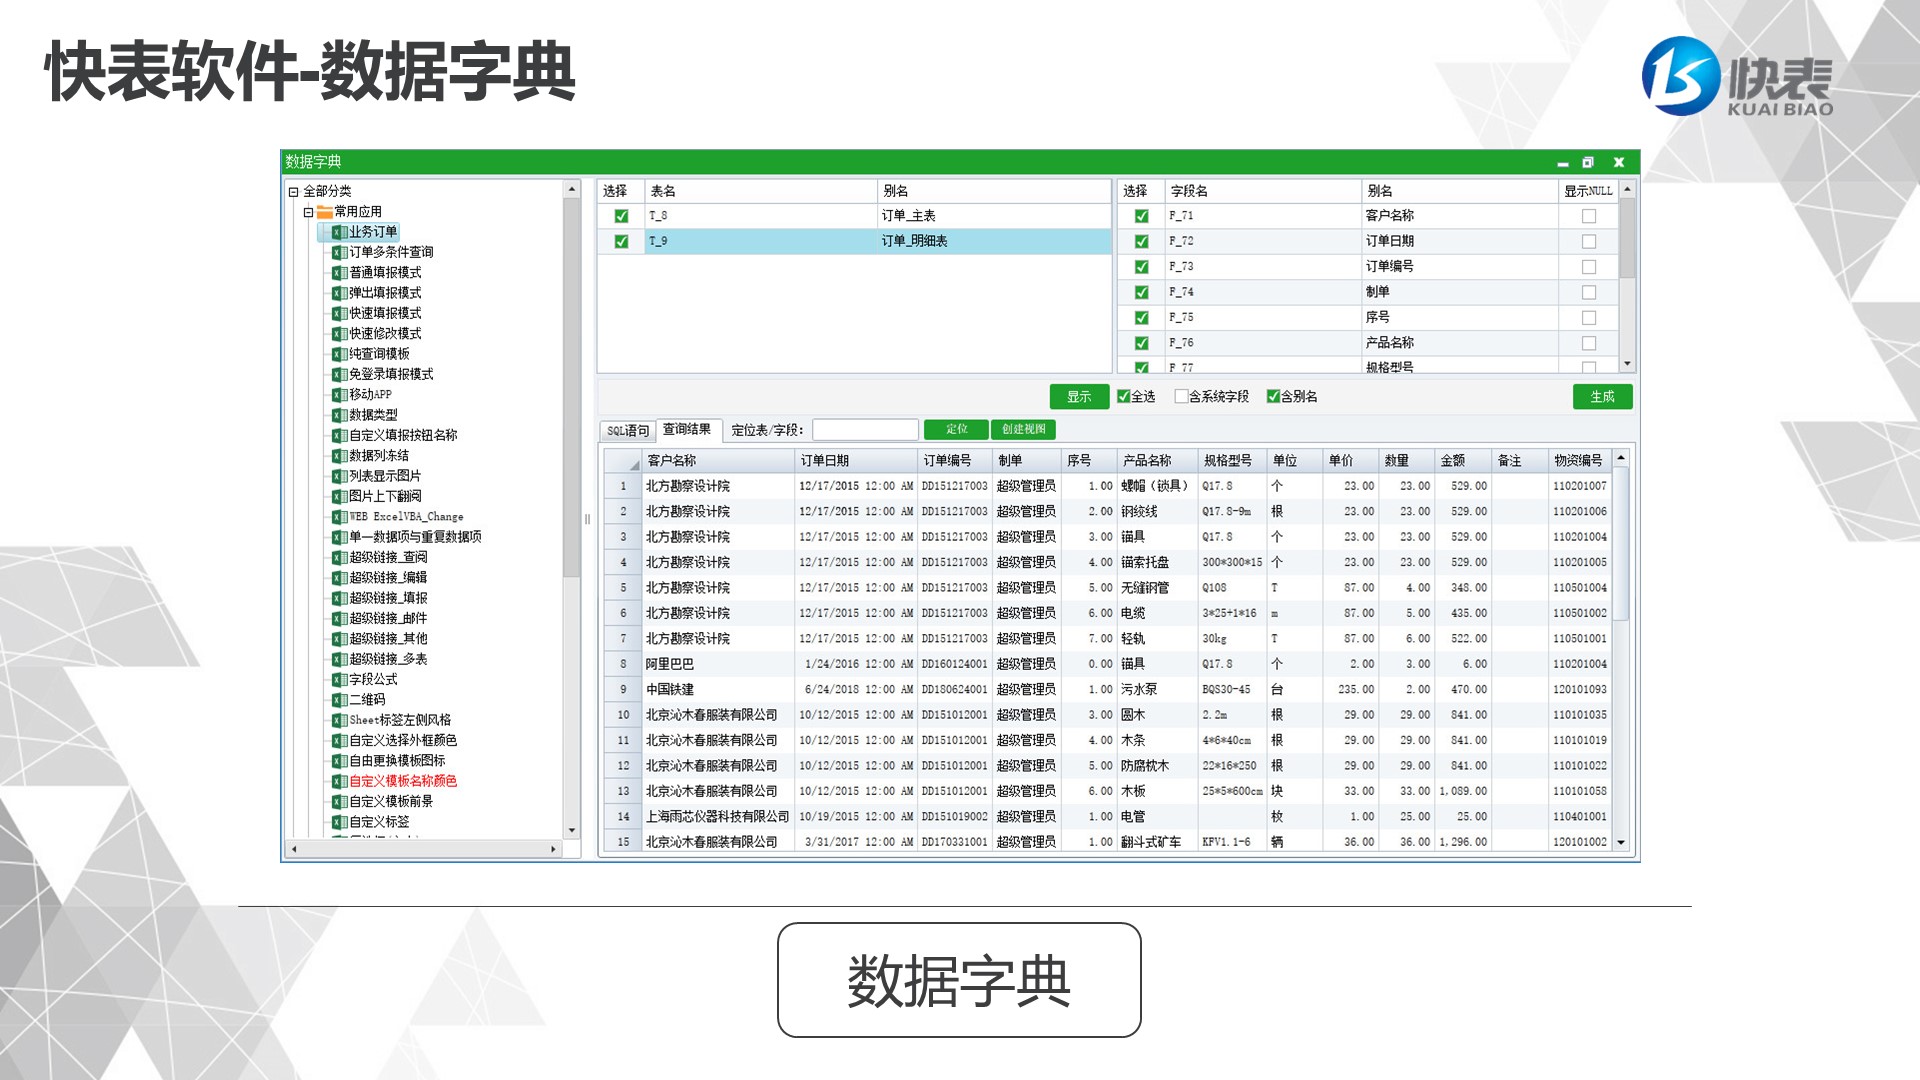The image size is (1920, 1080).
Task: Click the folder icon of 常用应用
Action: (325, 212)
